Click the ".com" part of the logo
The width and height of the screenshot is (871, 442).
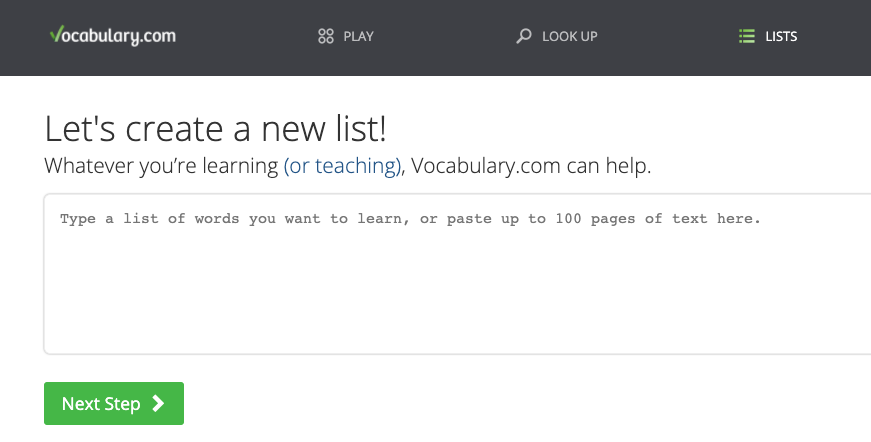point(157,37)
